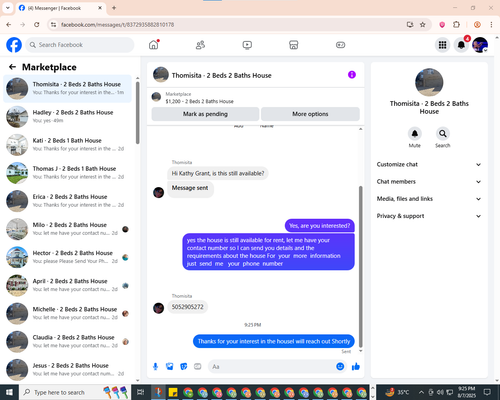Click the phone number message 5052905272
This screenshot has width=500, height=400.
point(187,307)
